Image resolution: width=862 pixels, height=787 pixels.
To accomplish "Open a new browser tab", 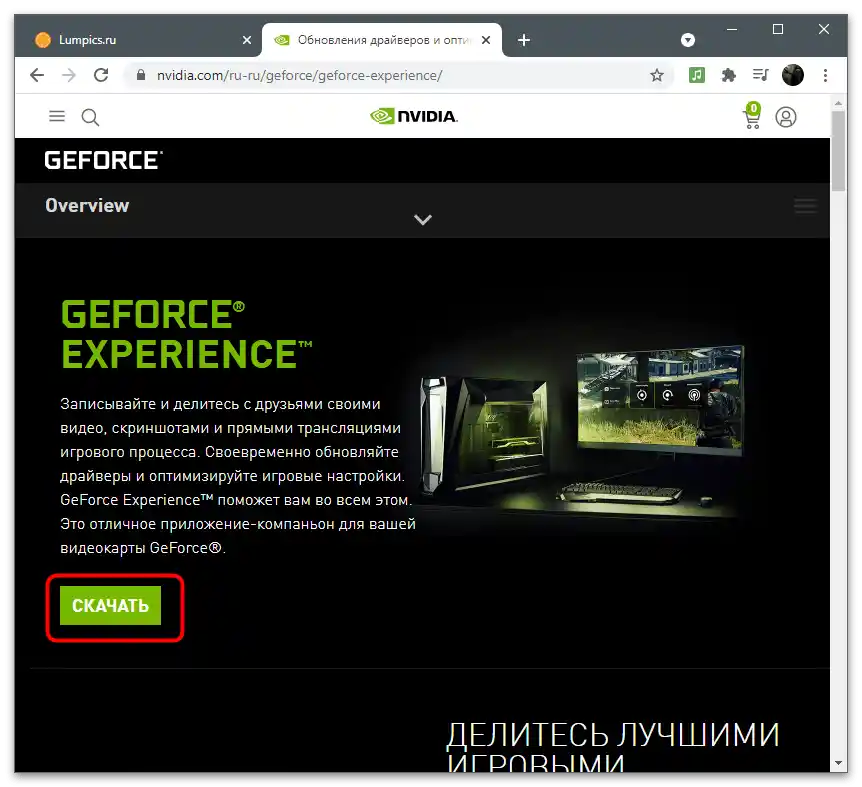I will [x=524, y=40].
